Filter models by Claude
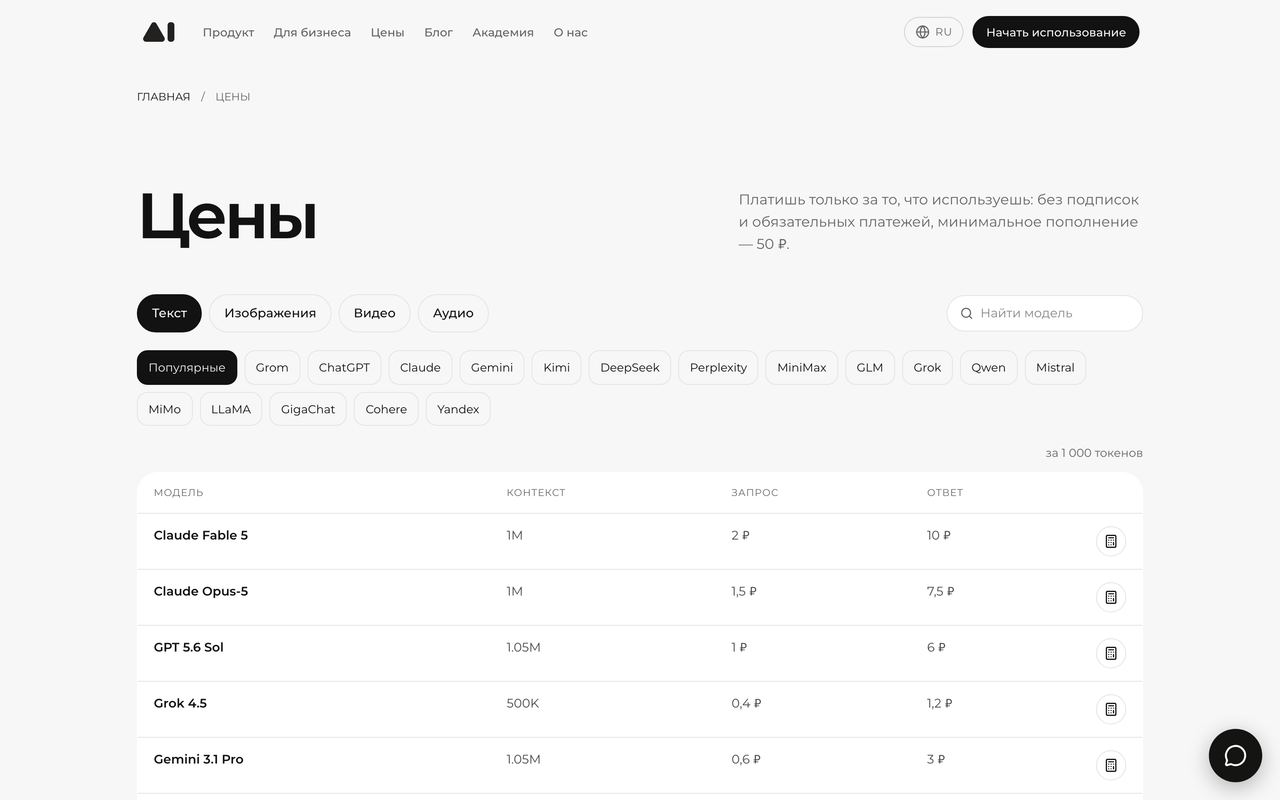1280x800 pixels. pyautogui.click(x=420, y=367)
